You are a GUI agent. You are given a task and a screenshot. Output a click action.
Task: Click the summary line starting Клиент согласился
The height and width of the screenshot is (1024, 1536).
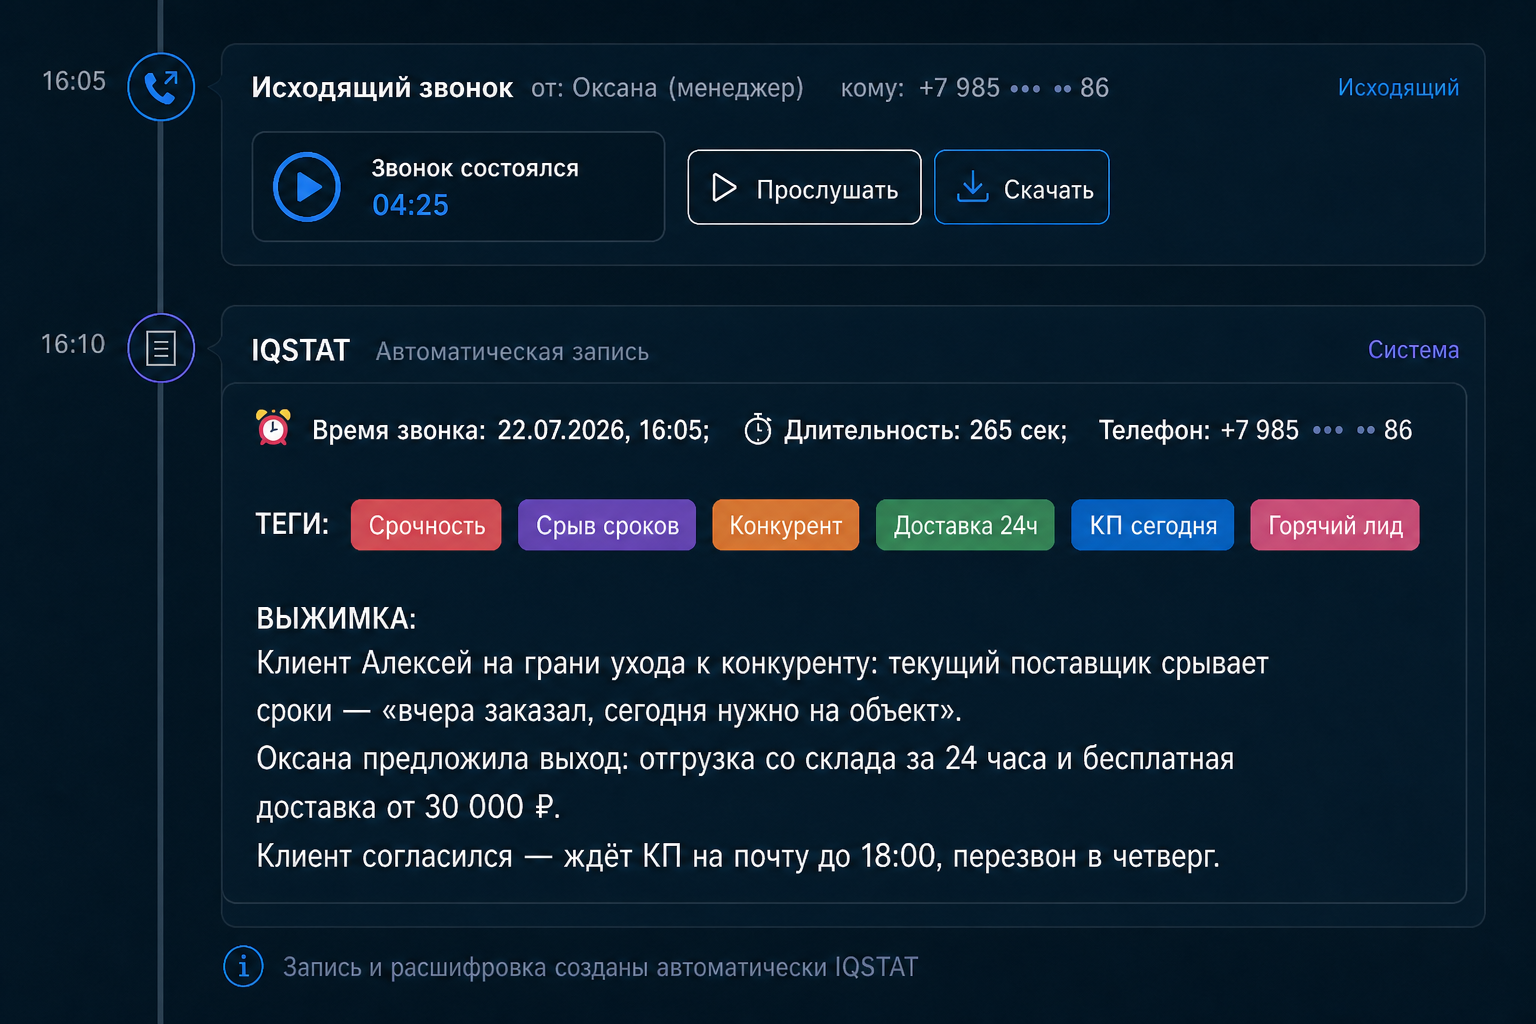click(x=738, y=856)
